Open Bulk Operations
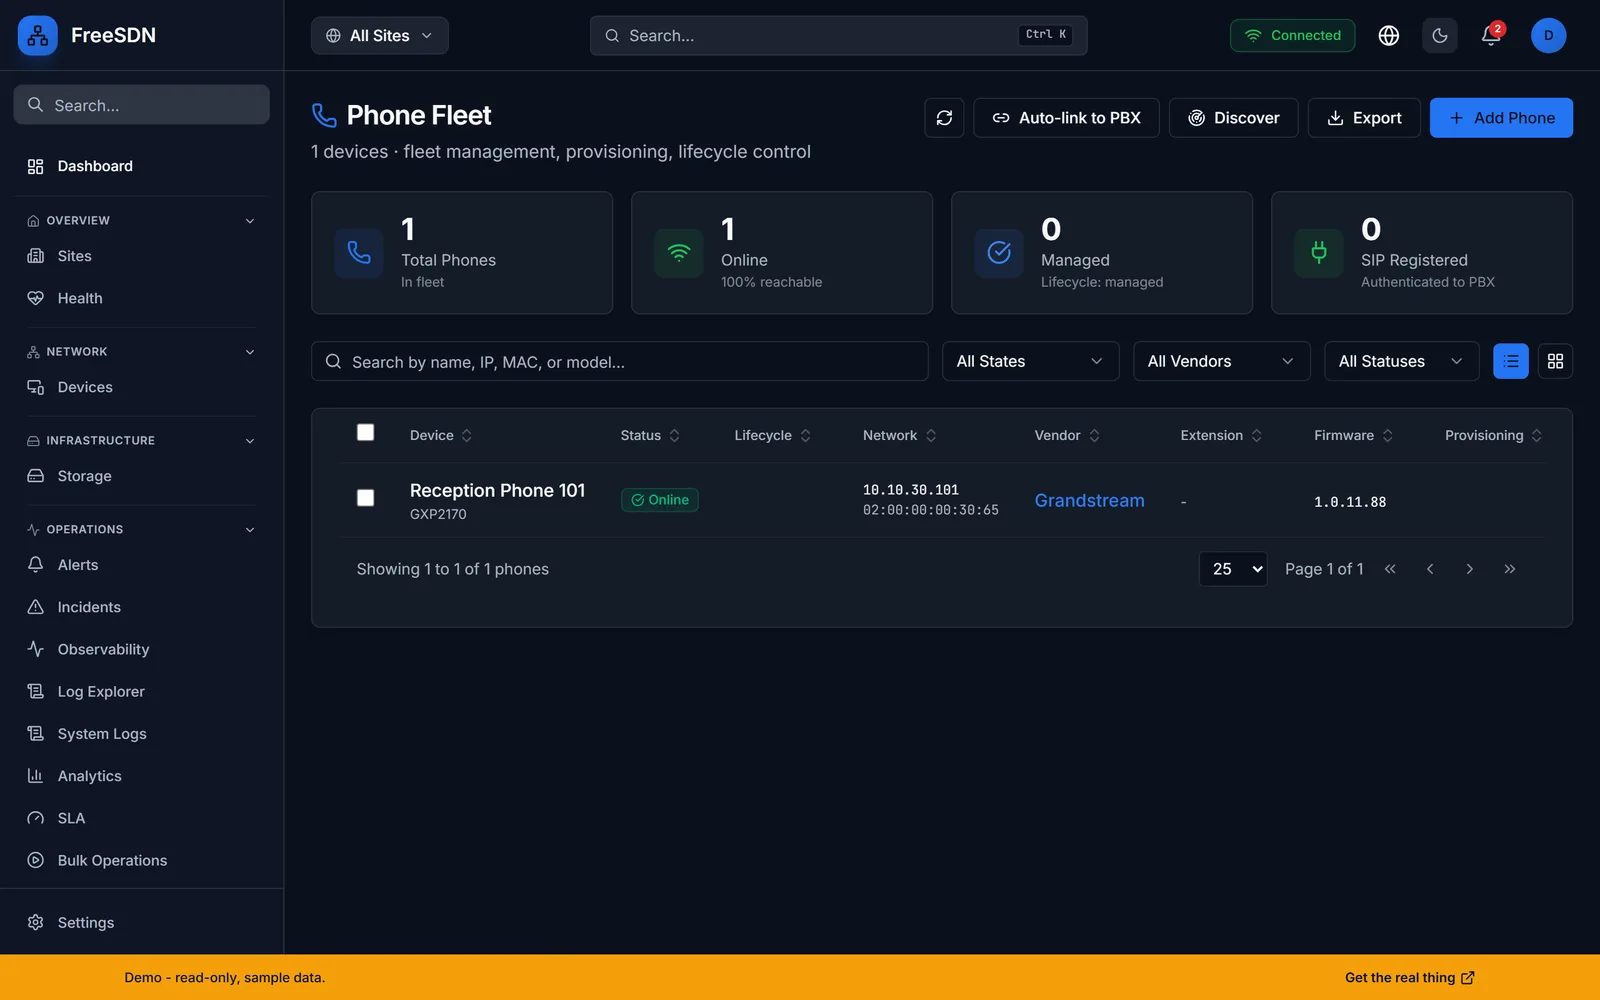1600x1000 pixels. (x=141, y=860)
